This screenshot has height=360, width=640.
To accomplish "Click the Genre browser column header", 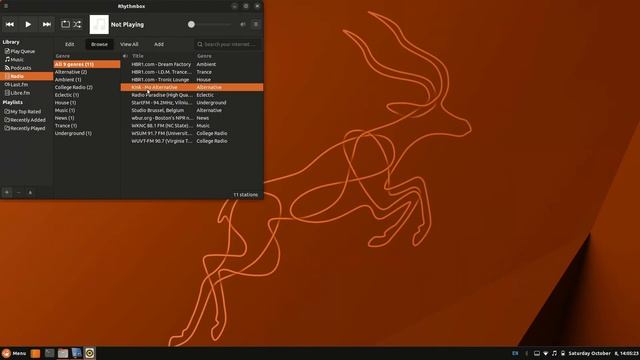I will (x=87, y=56).
